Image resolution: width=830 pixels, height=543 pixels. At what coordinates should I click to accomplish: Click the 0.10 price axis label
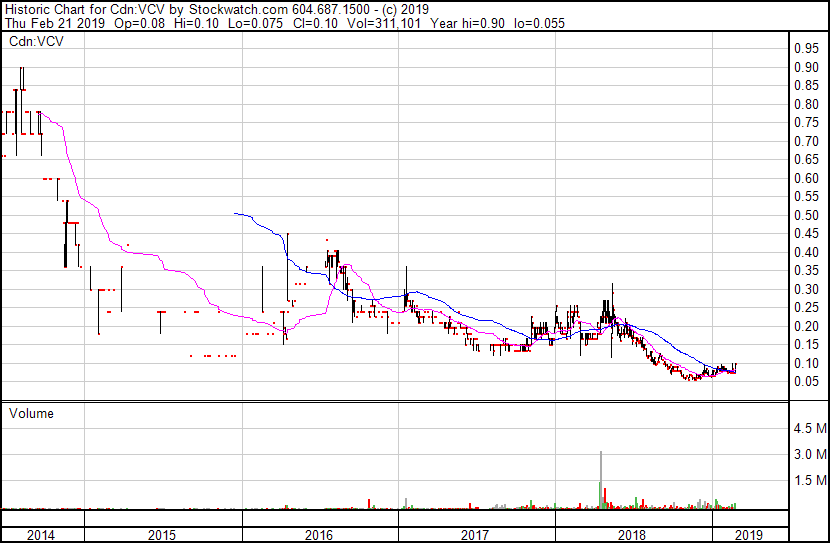point(806,363)
